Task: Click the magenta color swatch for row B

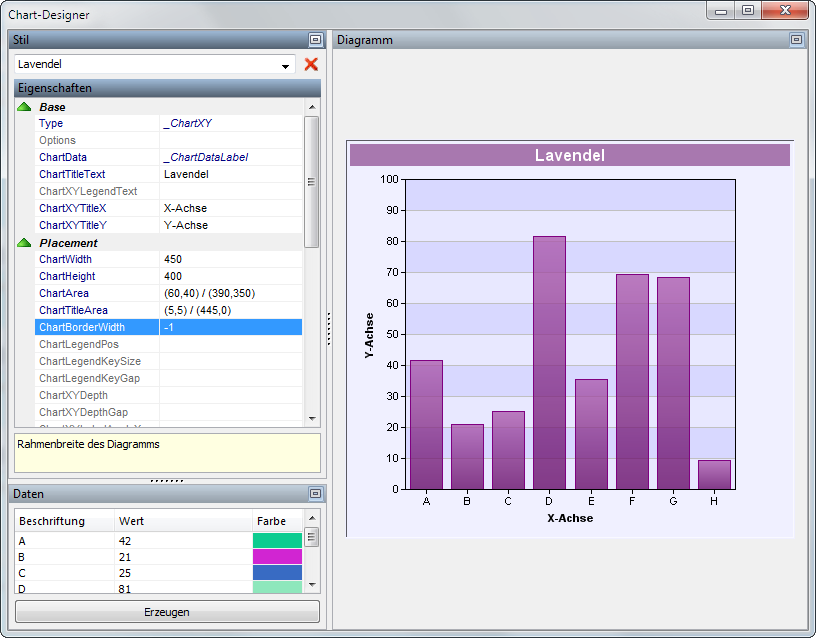Action: point(277,557)
